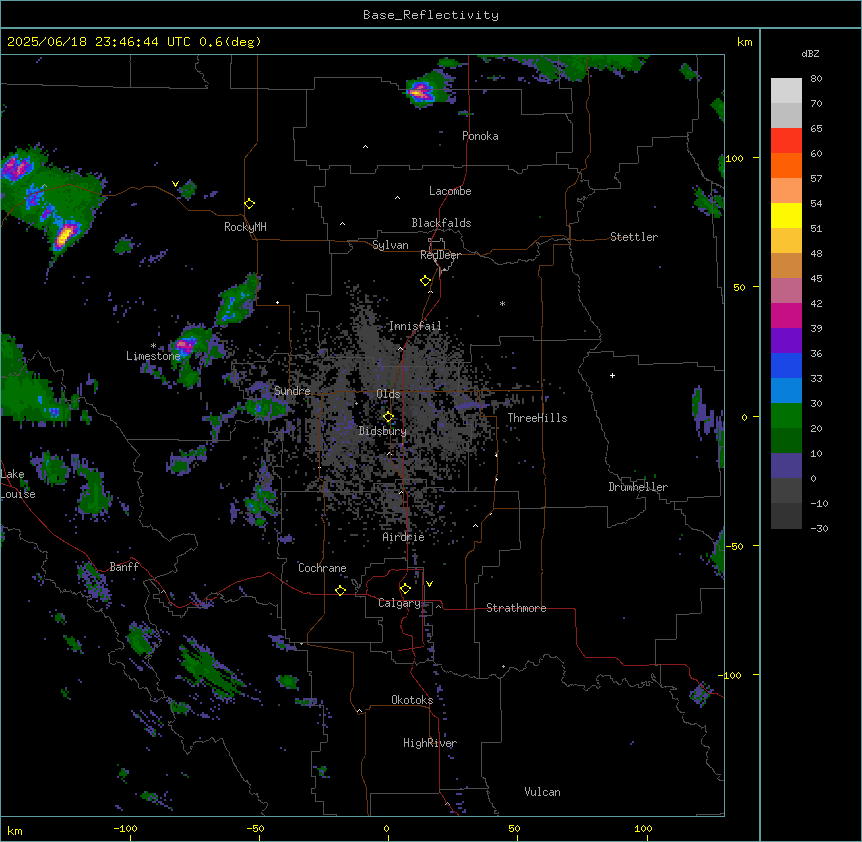Click the yellow diamond marker at Olds
Image resolution: width=862 pixels, height=842 pixels.
point(388,417)
